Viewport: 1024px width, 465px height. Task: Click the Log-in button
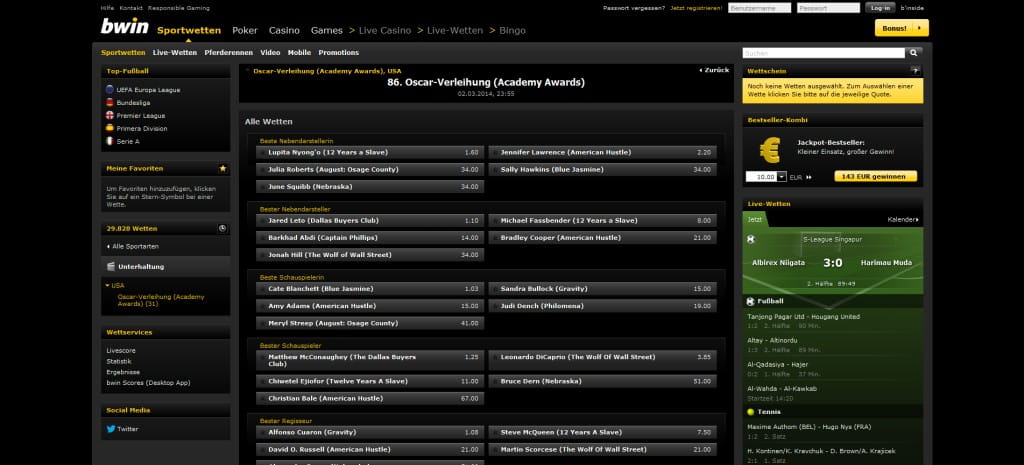pyautogui.click(x=880, y=8)
